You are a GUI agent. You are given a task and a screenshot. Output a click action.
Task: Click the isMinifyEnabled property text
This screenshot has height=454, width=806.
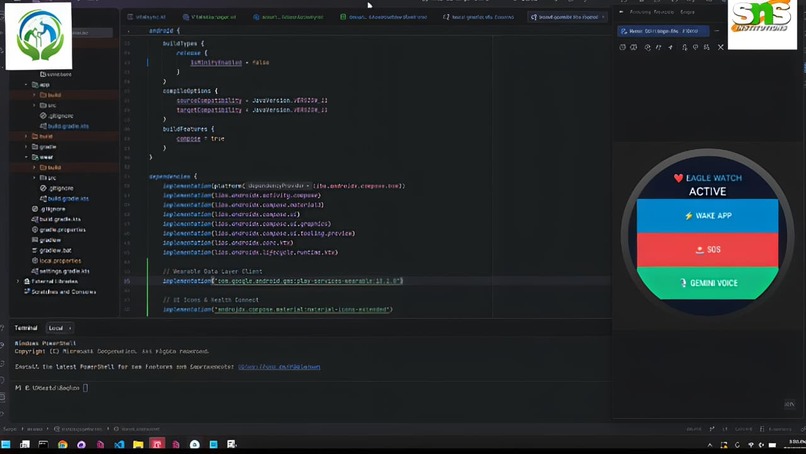tap(216, 62)
